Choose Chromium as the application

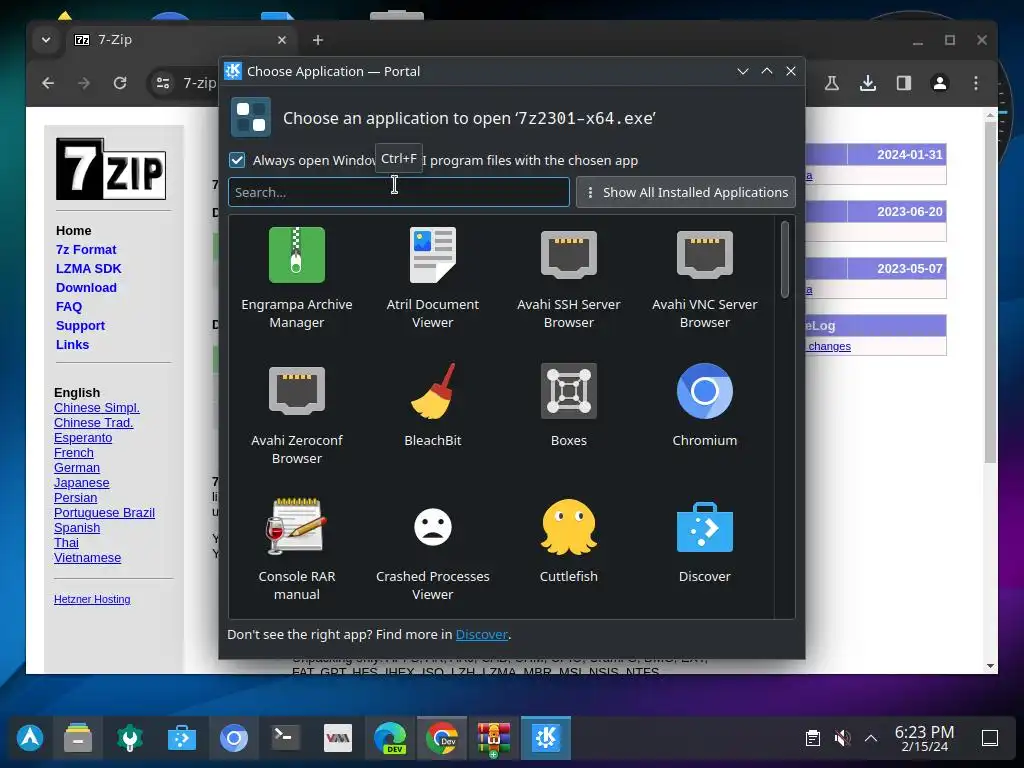pos(704,405)
